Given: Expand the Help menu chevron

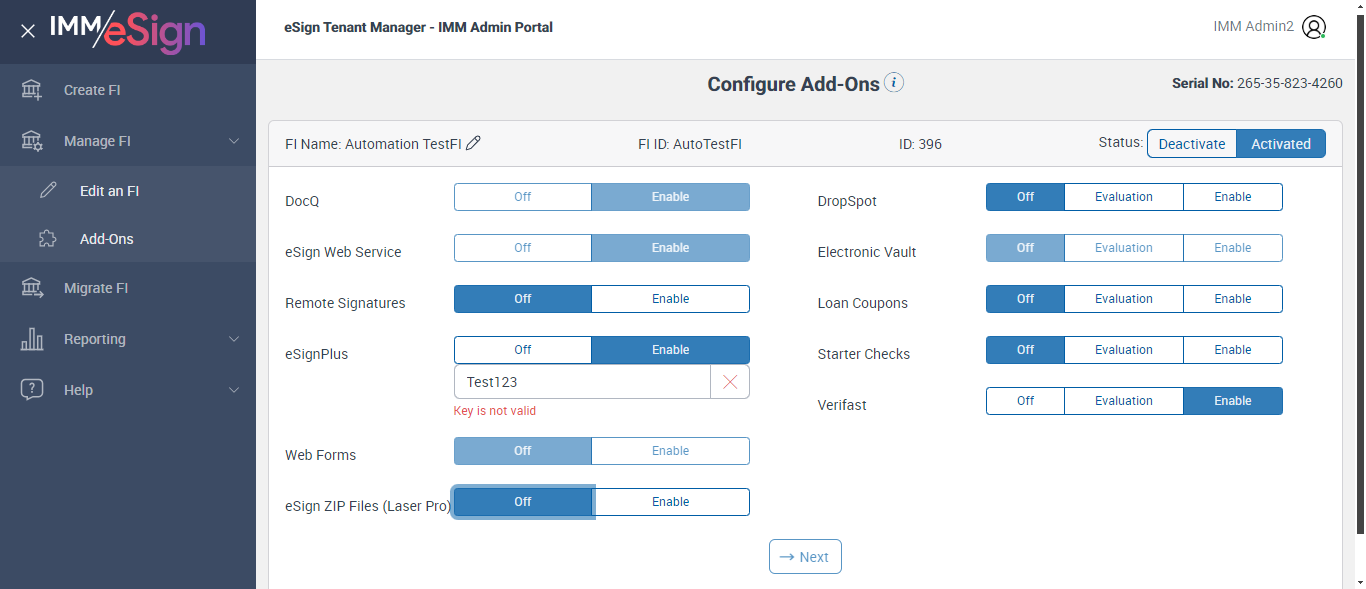Looking at the screenshot, I should point(234,390).
